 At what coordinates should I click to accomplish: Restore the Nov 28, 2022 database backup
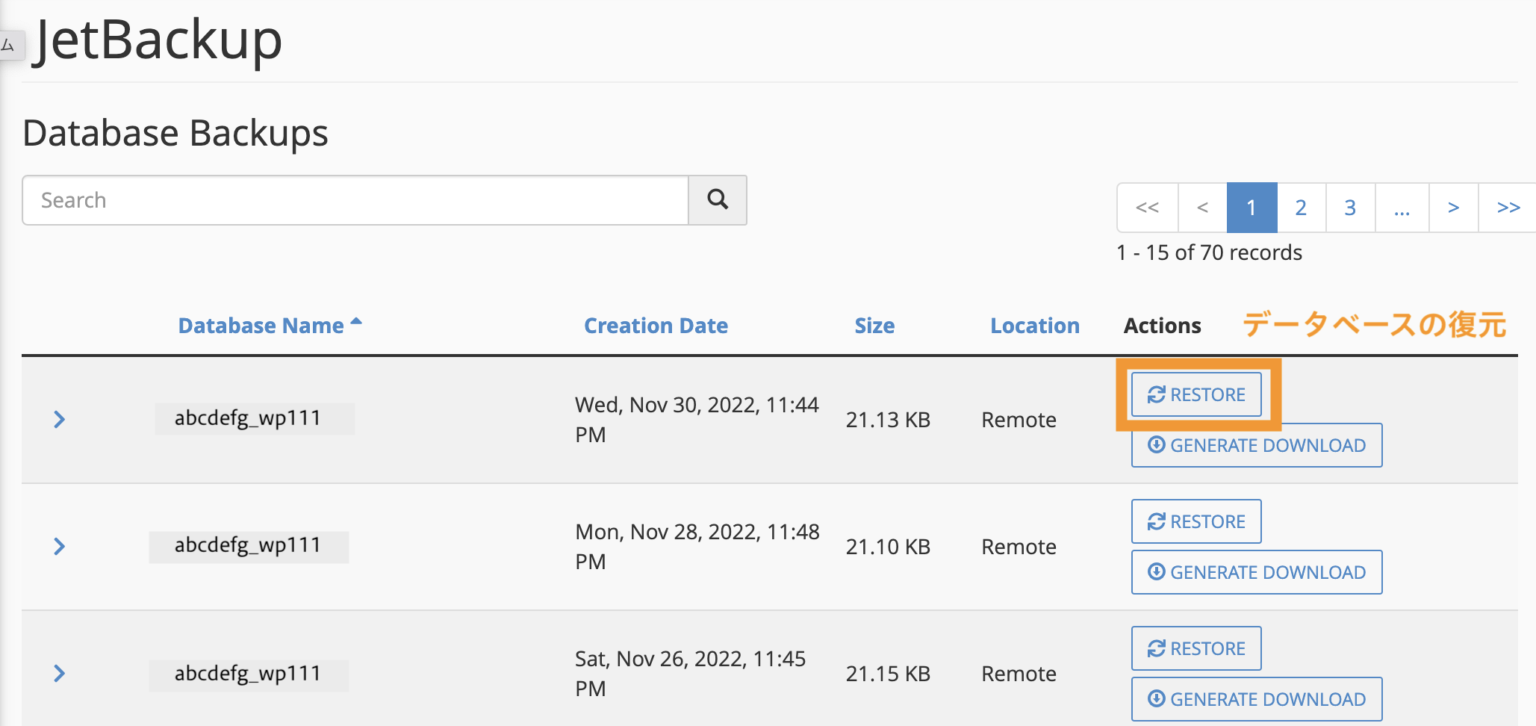[1196, 522]
